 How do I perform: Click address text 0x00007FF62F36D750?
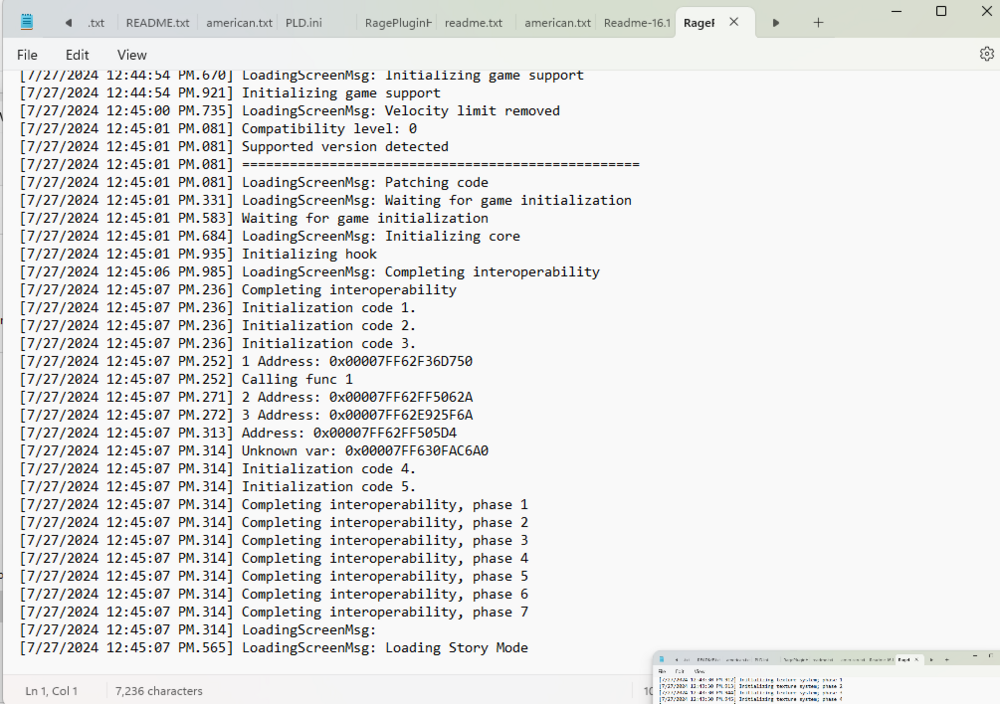click(x=401, y=361)
